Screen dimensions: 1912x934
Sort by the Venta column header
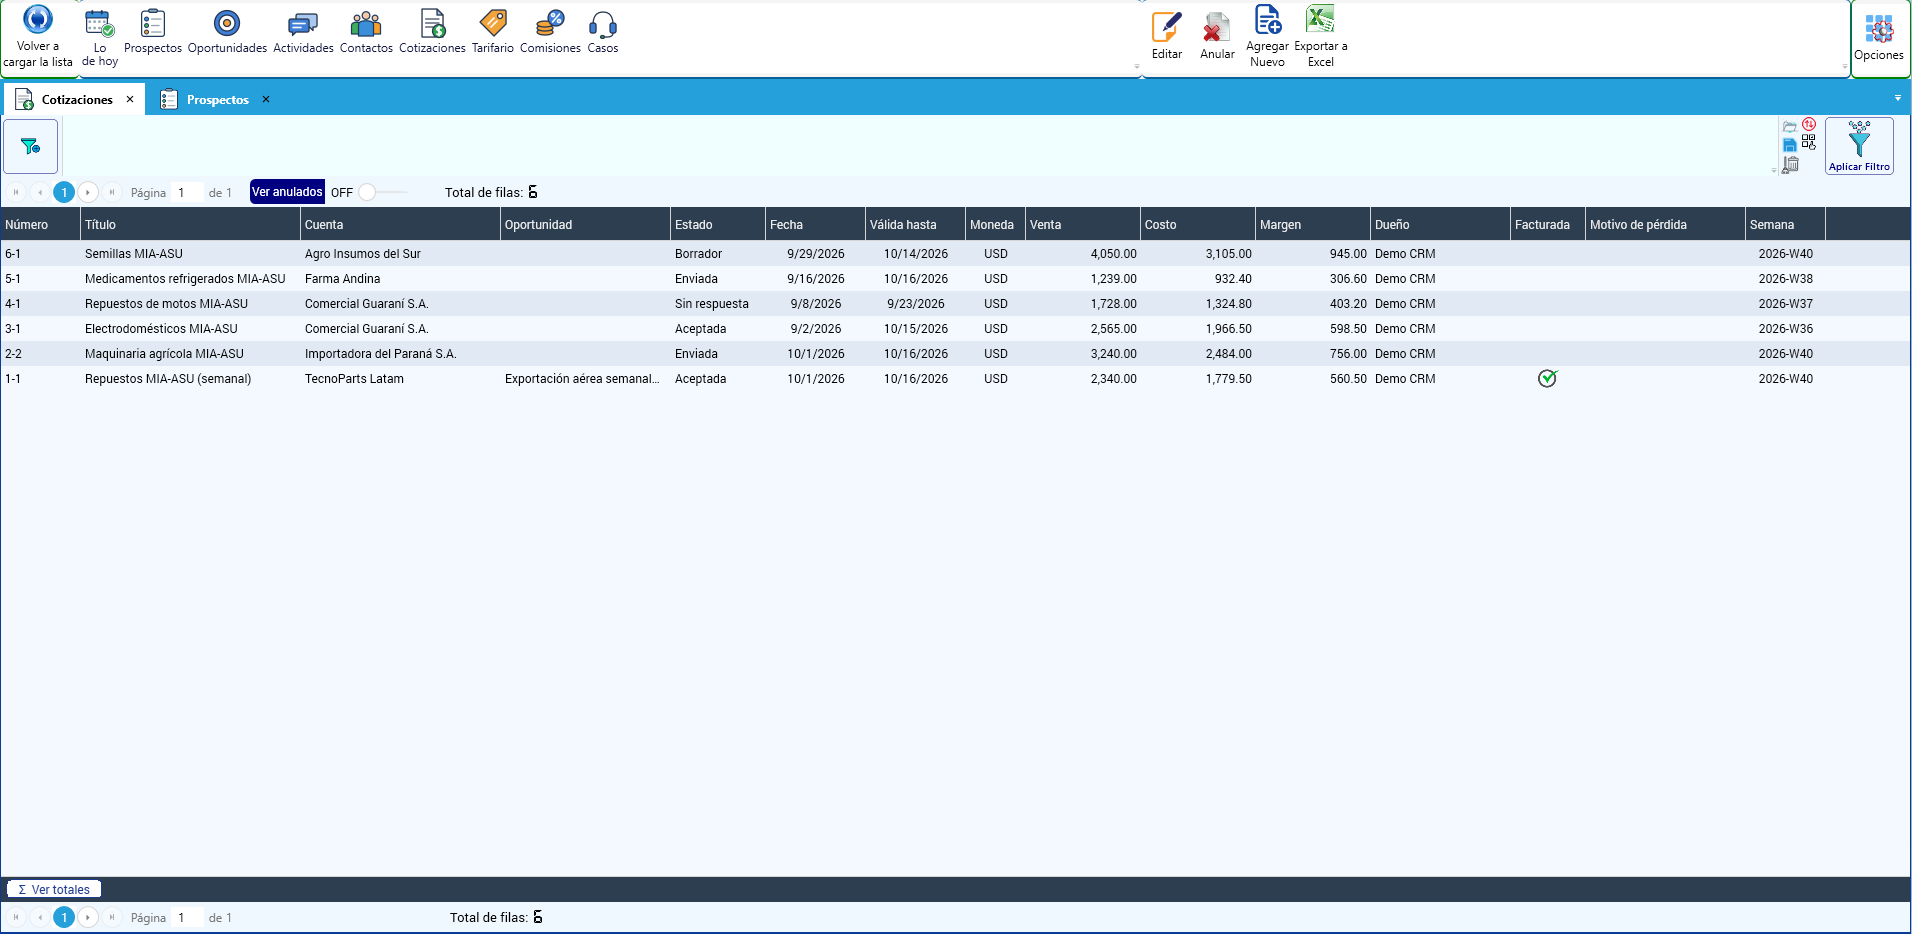click(x=1082, y=225)
